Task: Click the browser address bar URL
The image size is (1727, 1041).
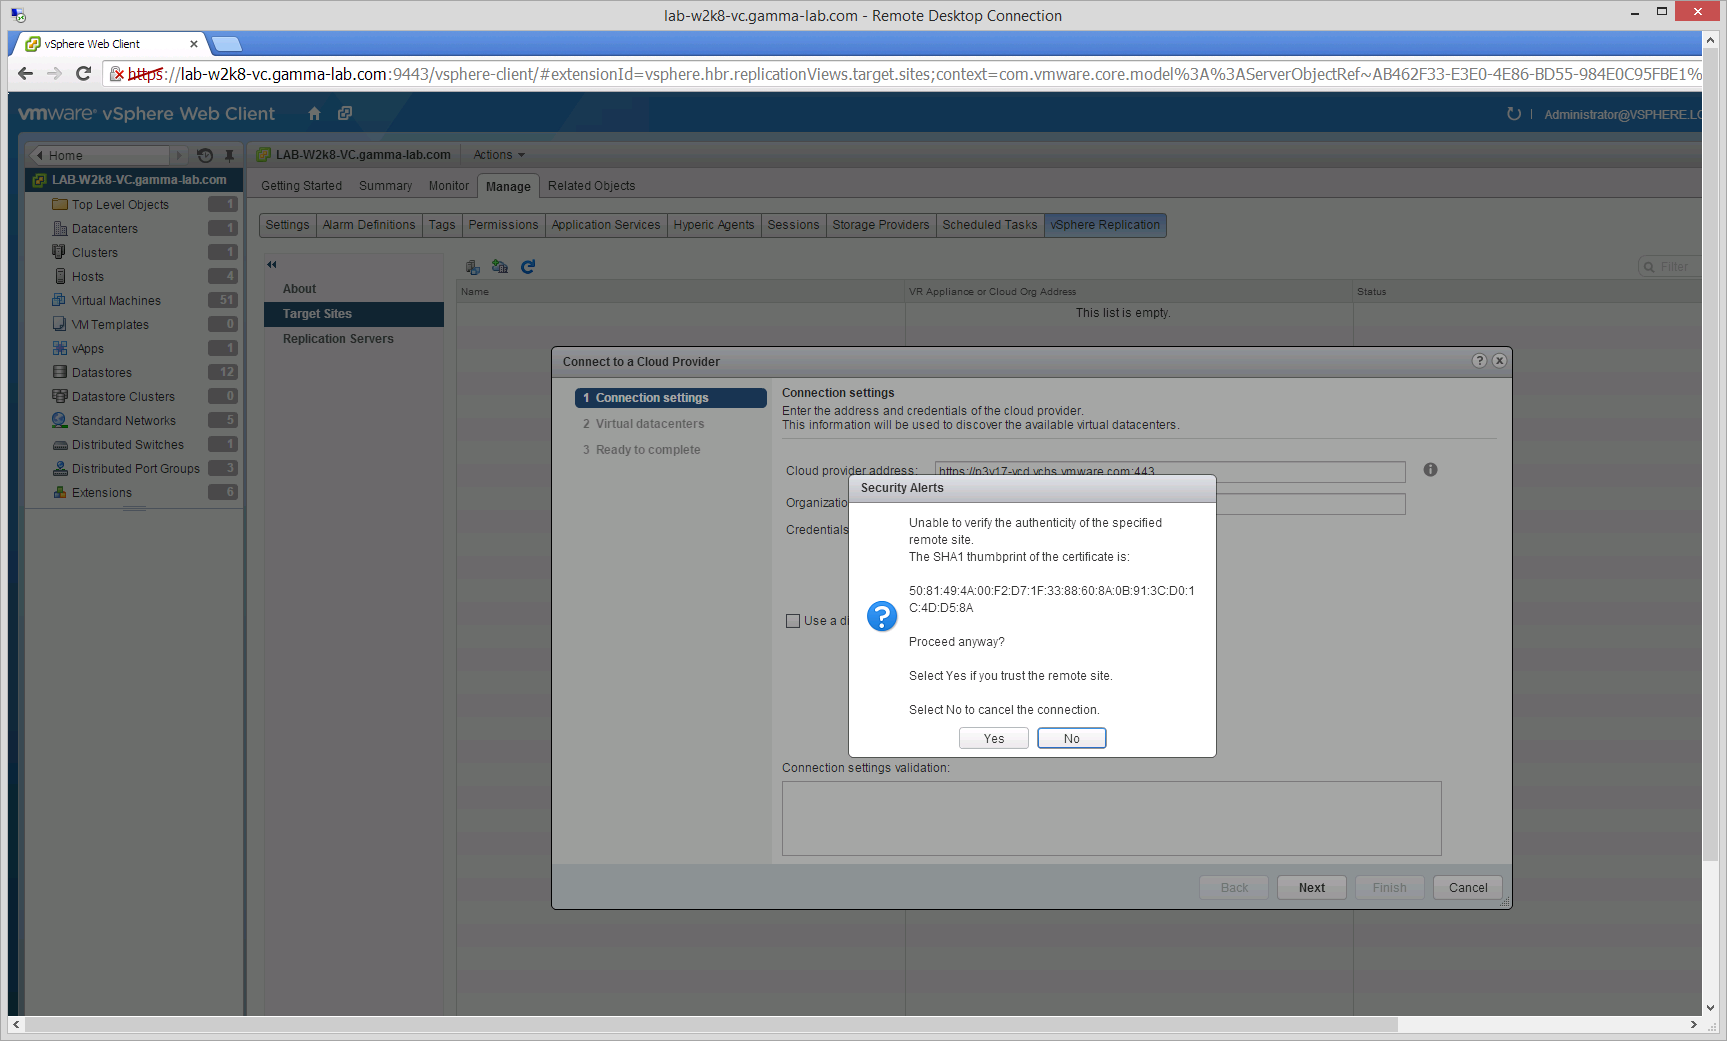Action: pos(800,74)
